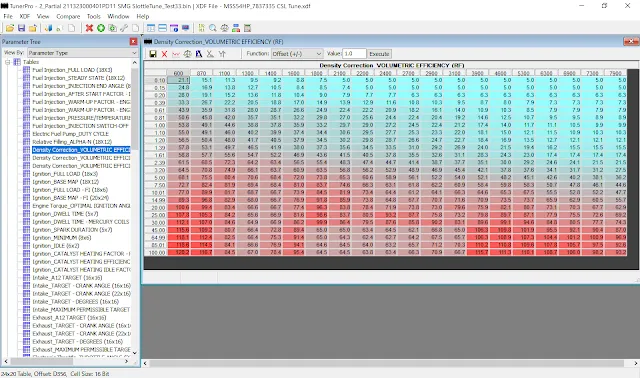The width and height of the screenshot is (640, 378).
Task: Click the Execute button
Action: [379, 53]
